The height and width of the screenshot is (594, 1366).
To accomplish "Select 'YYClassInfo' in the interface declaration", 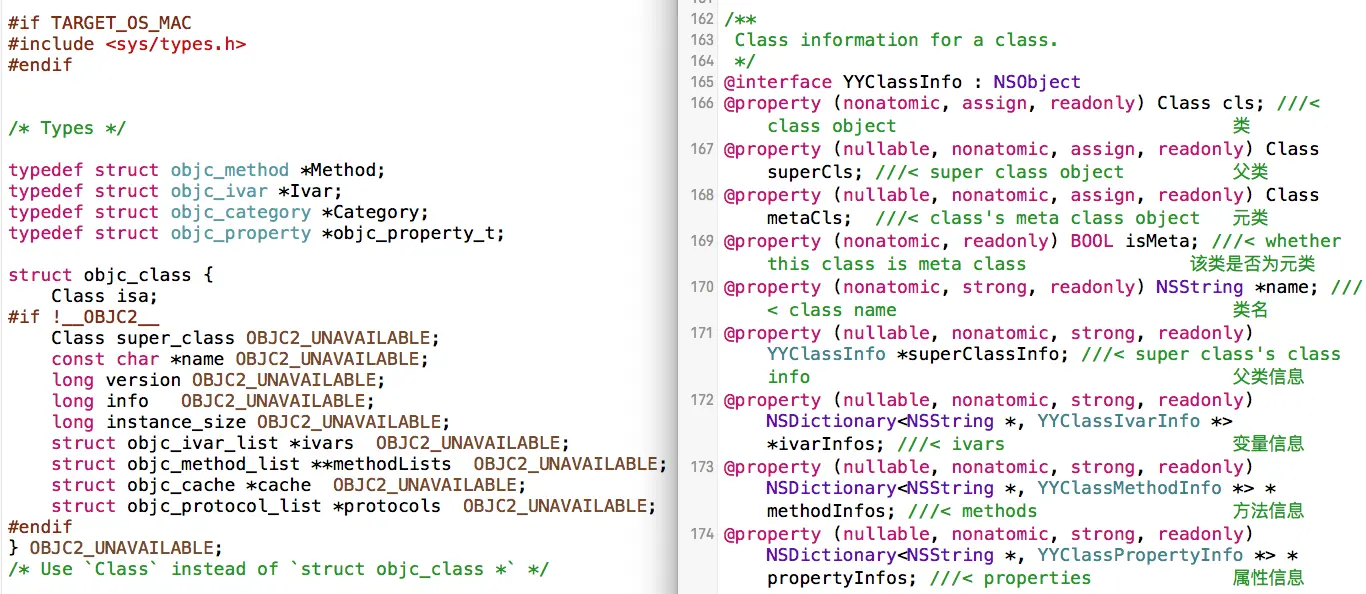I will [902, 82].
